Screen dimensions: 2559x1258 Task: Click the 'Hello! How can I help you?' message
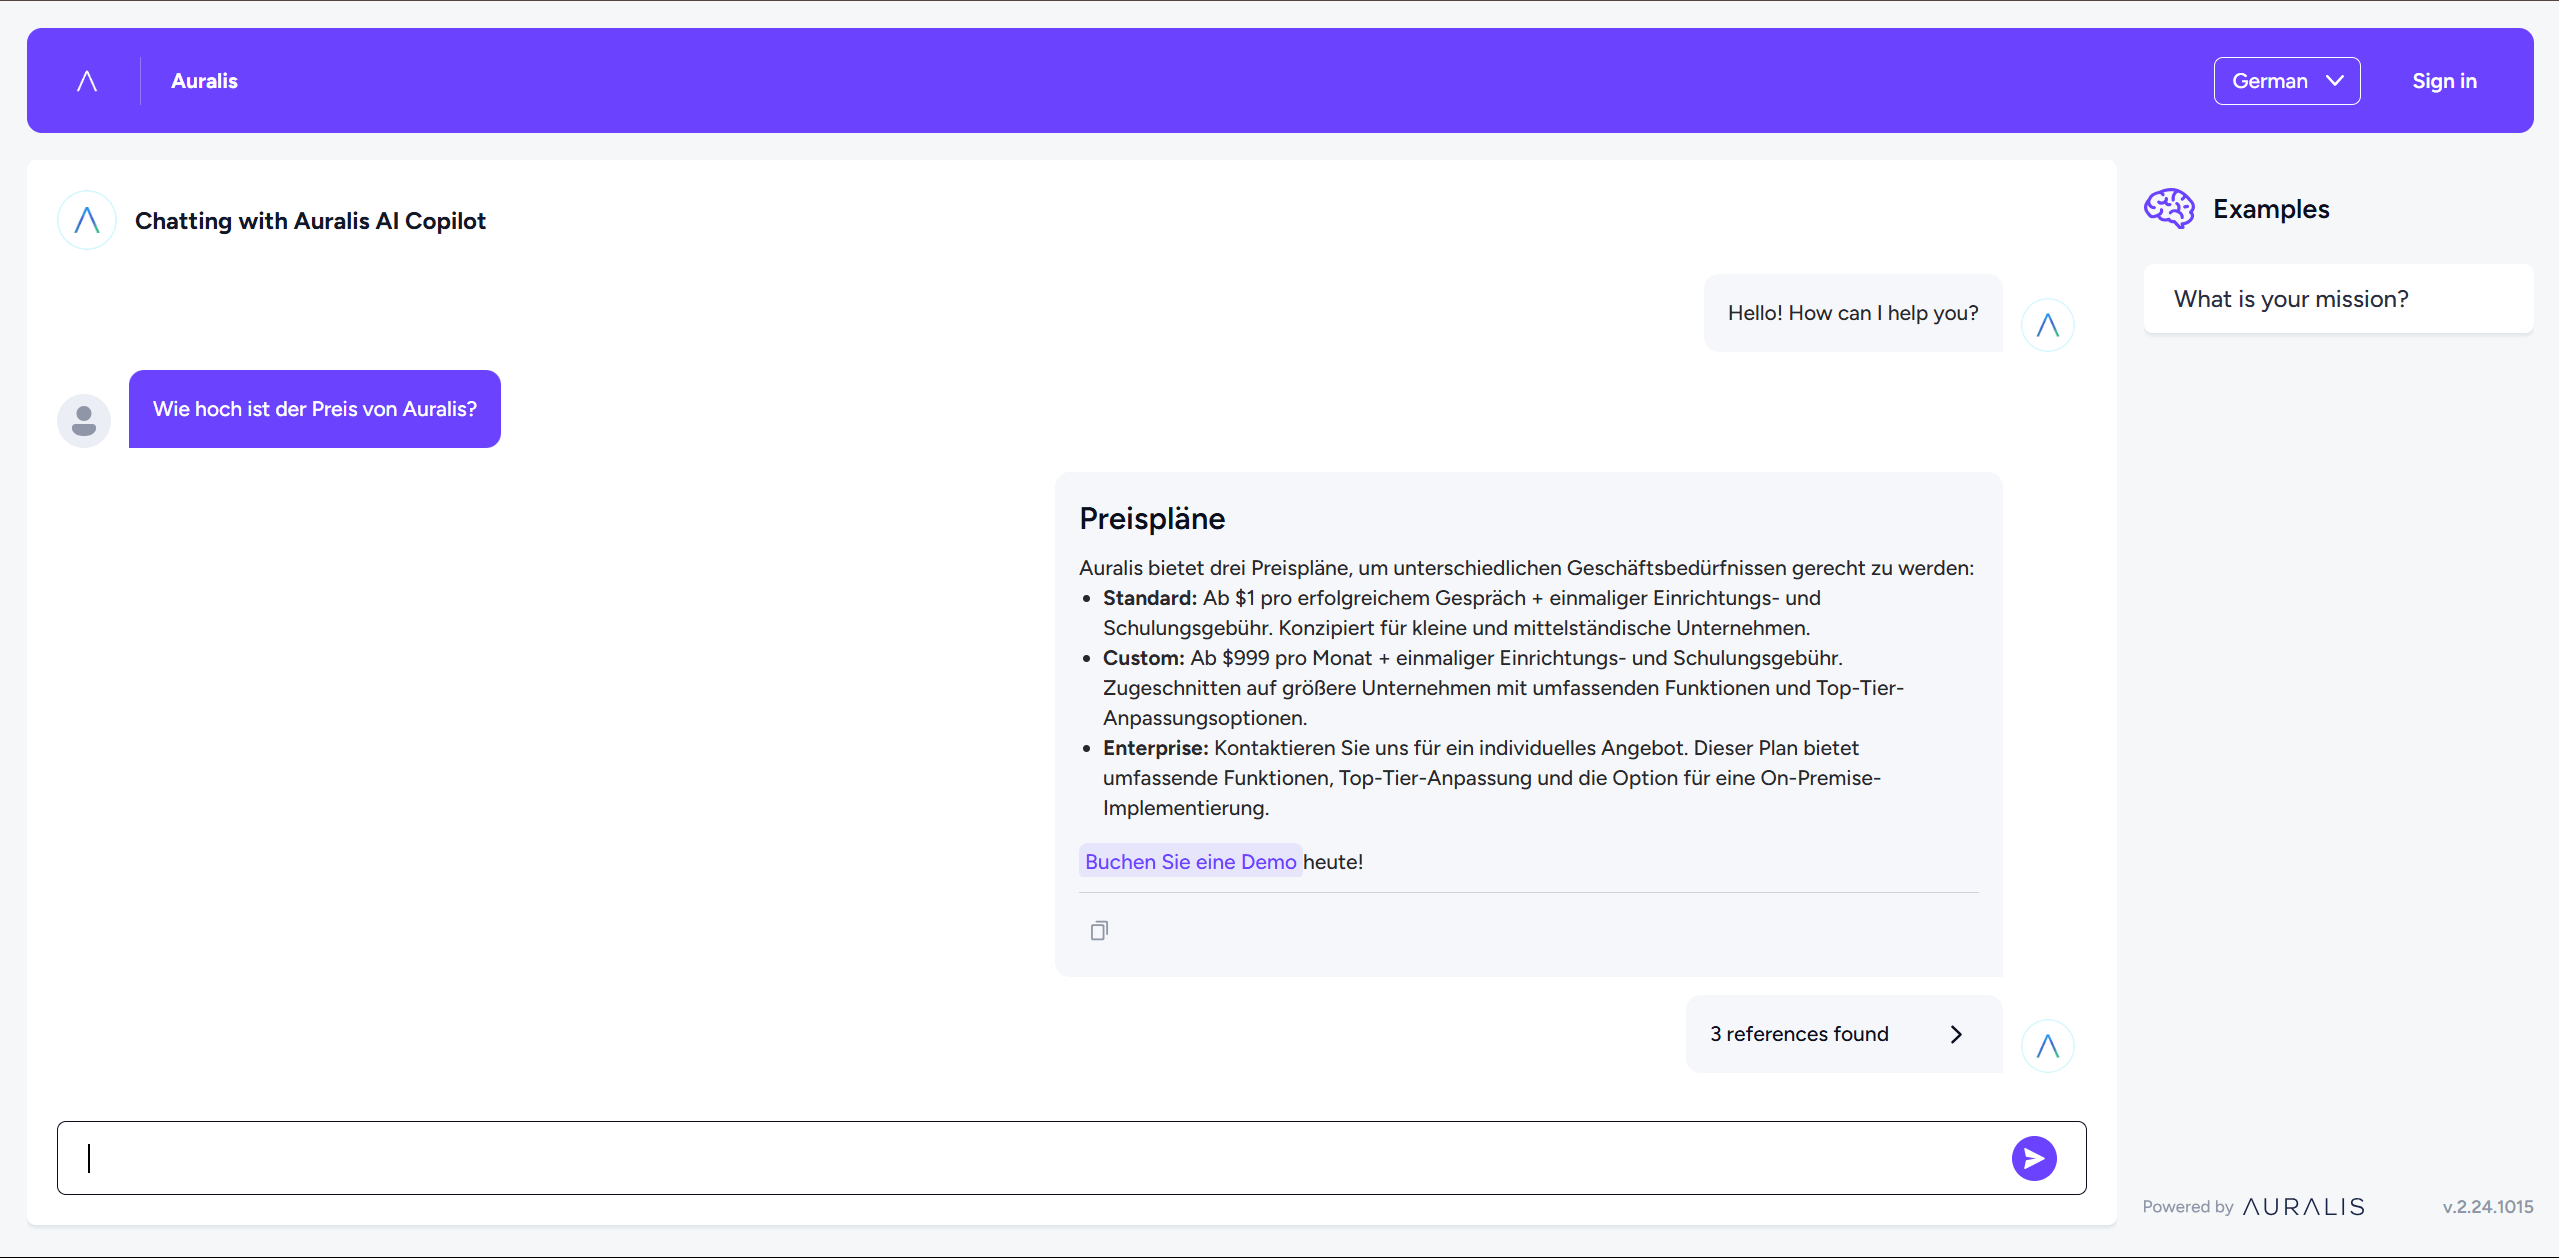click(1853, 313)
